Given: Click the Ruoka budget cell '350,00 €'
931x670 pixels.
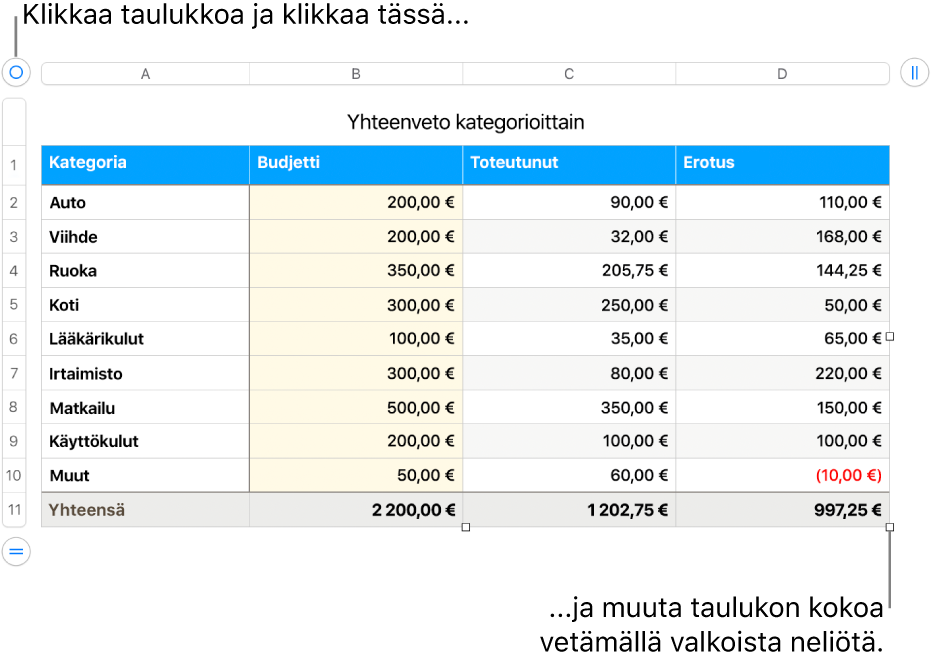Looking at the screenshot, I should point(356,271).
